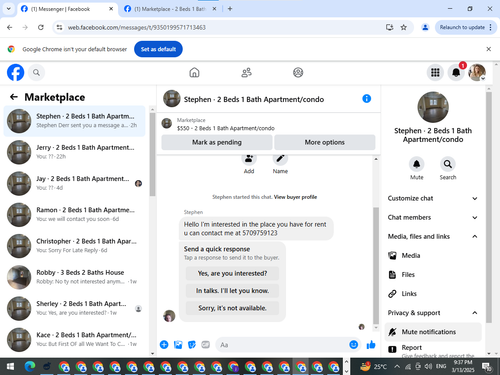Bookmark this page with the star icon

404,27
